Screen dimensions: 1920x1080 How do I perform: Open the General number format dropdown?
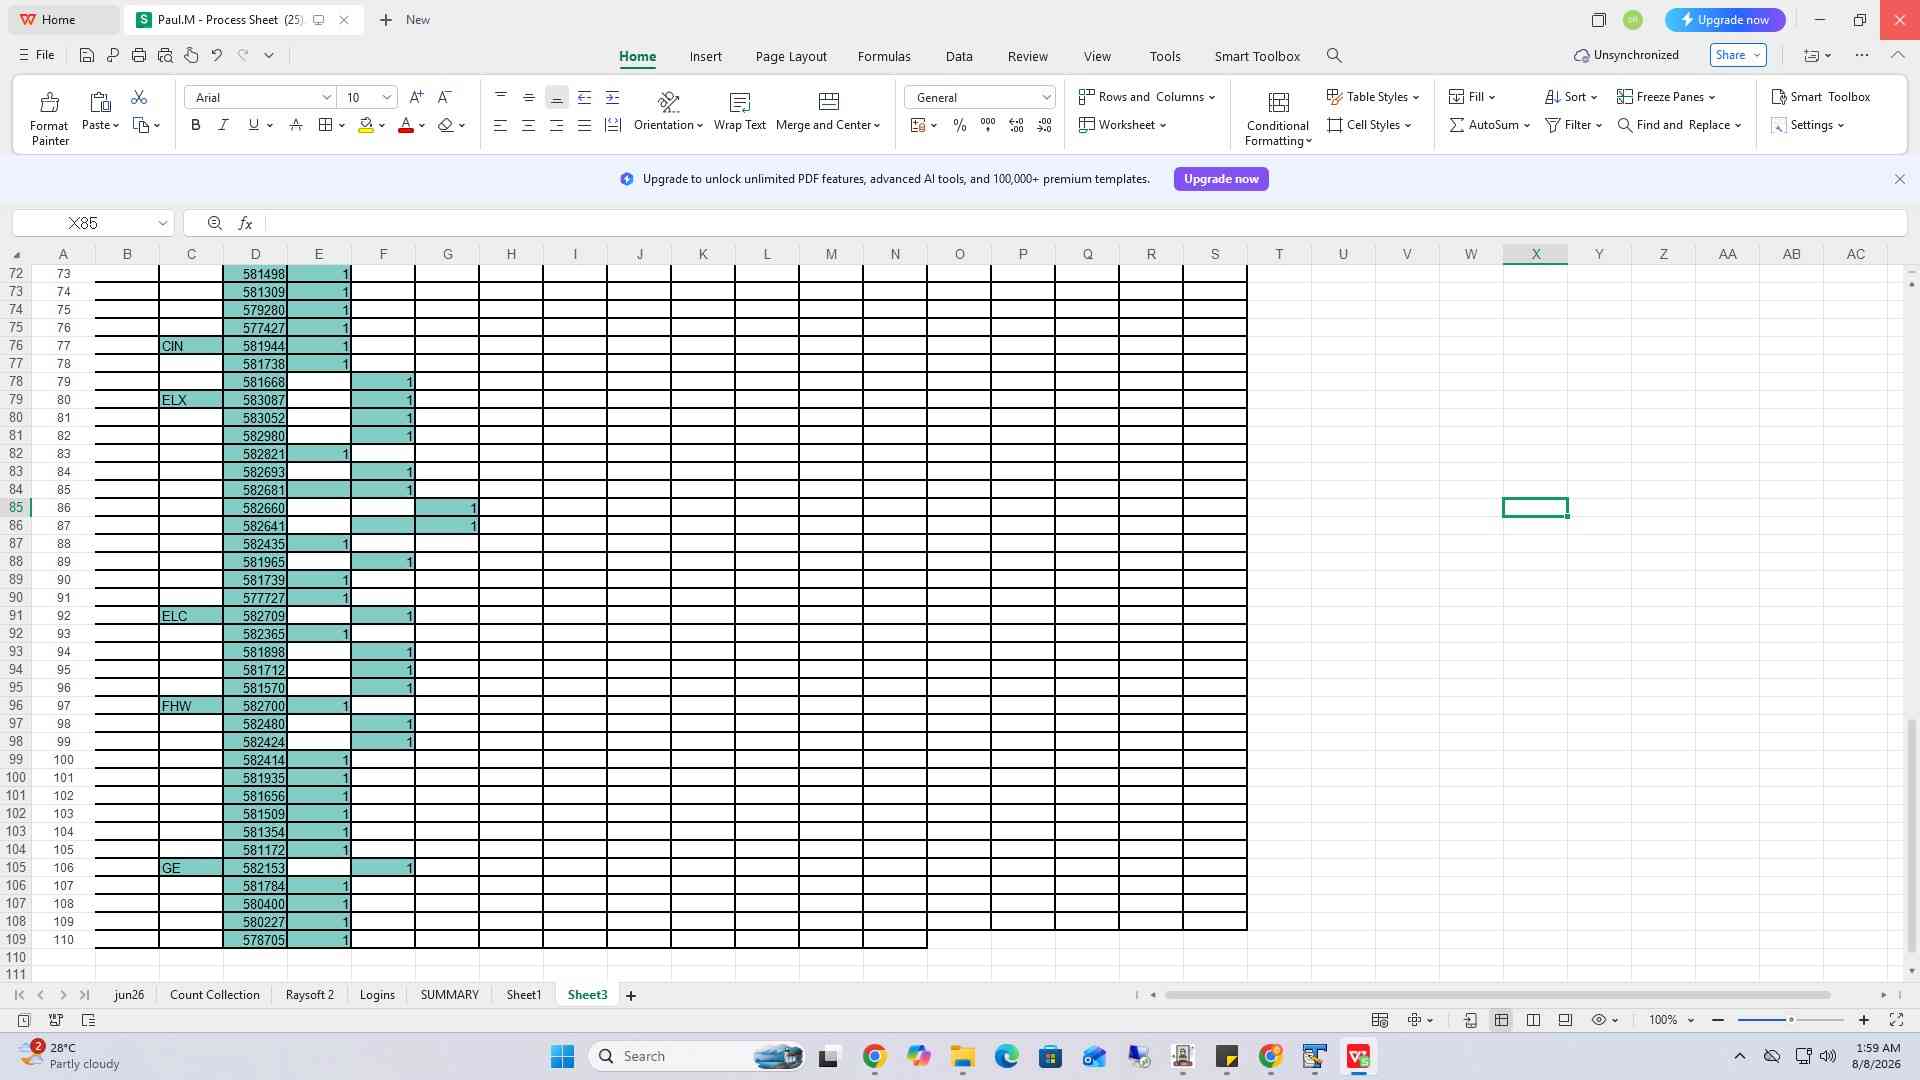click(x=1046, y=97)
